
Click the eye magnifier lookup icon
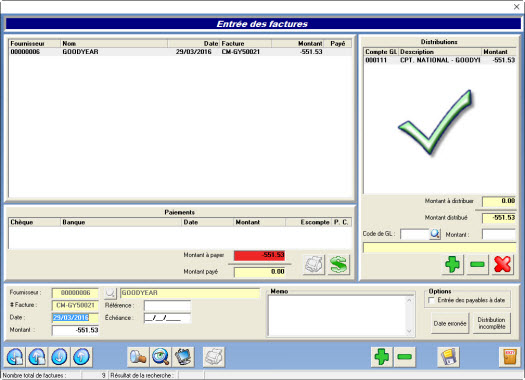click(161, 357)
